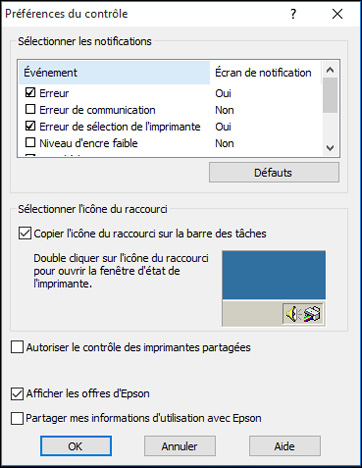Check Partager mes informations d'utilisation avec Epson
362x468 pixels.
(17, 418)
